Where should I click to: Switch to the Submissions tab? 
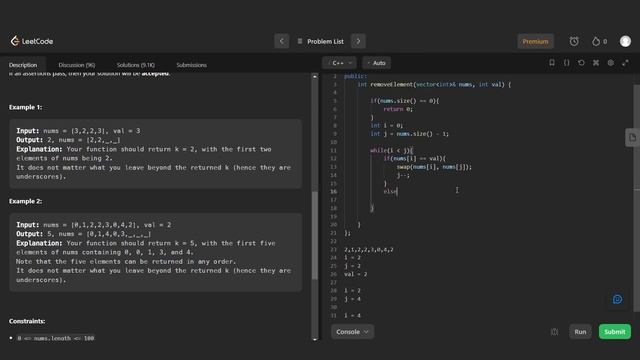(x=191, y=65)
